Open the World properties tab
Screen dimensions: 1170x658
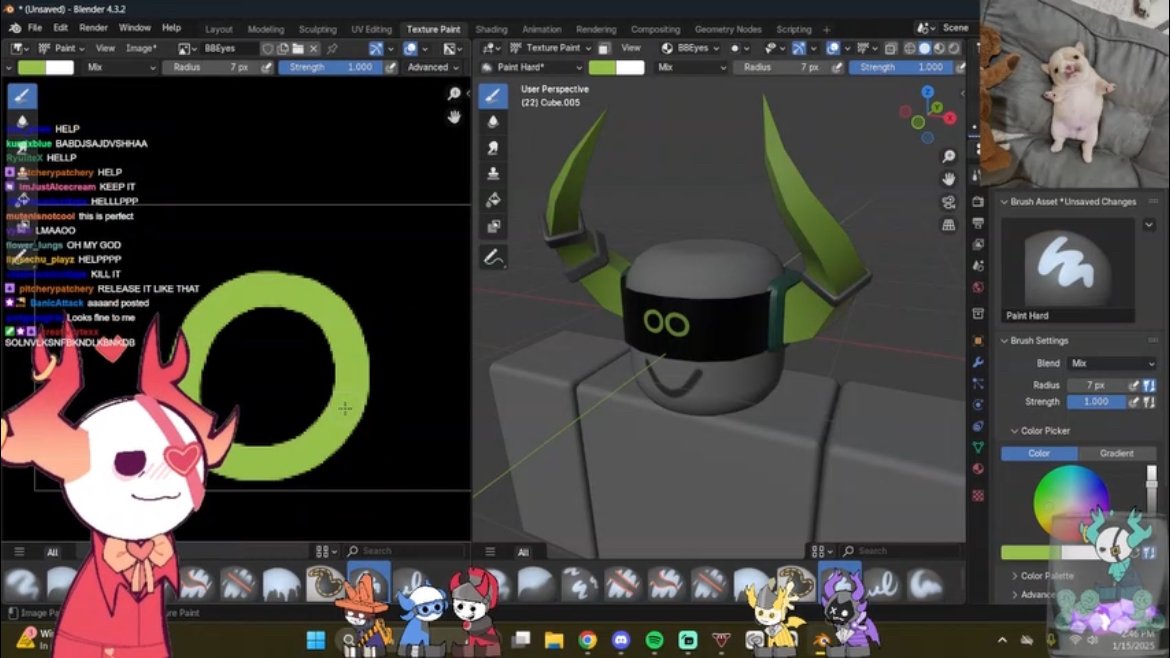pos(977,287)
